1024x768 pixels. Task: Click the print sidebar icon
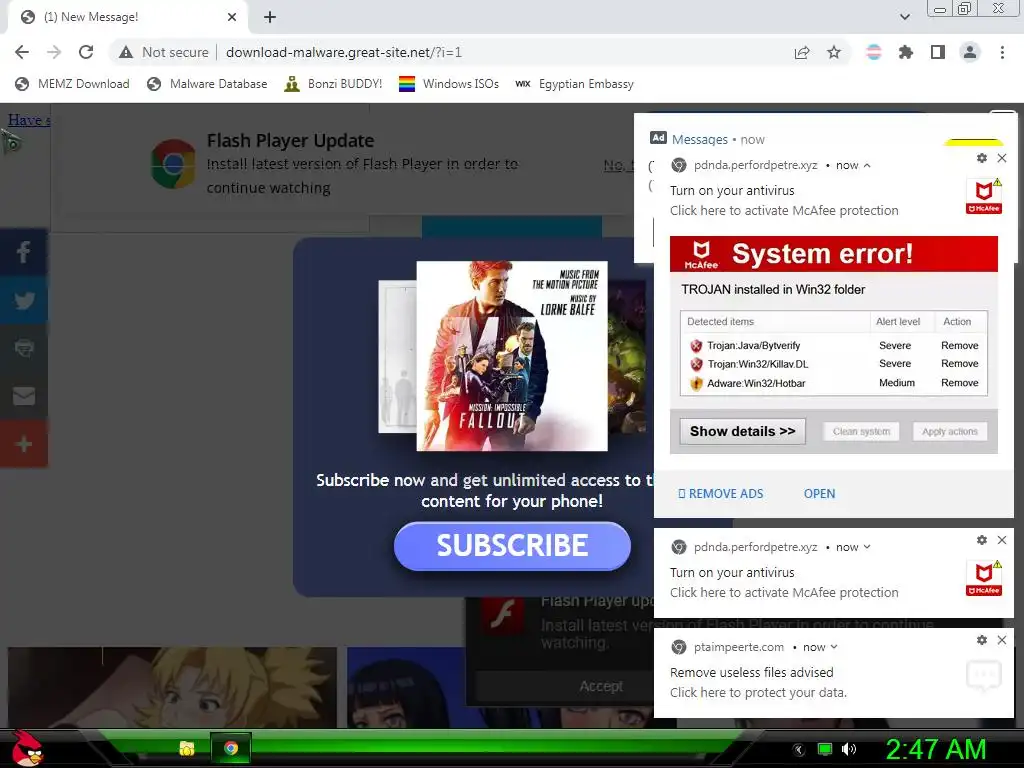[x=24, y=348]
